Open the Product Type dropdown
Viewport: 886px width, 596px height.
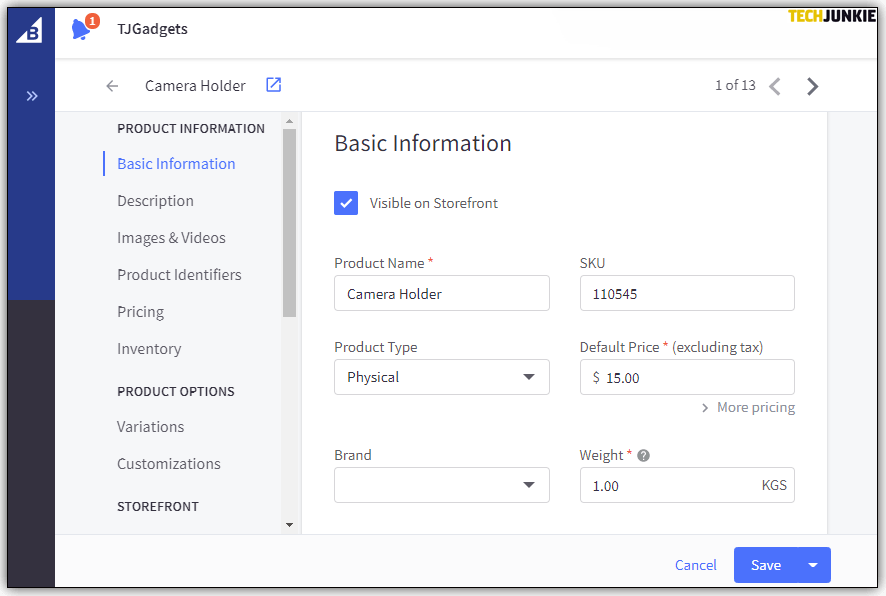click(441, 377)
